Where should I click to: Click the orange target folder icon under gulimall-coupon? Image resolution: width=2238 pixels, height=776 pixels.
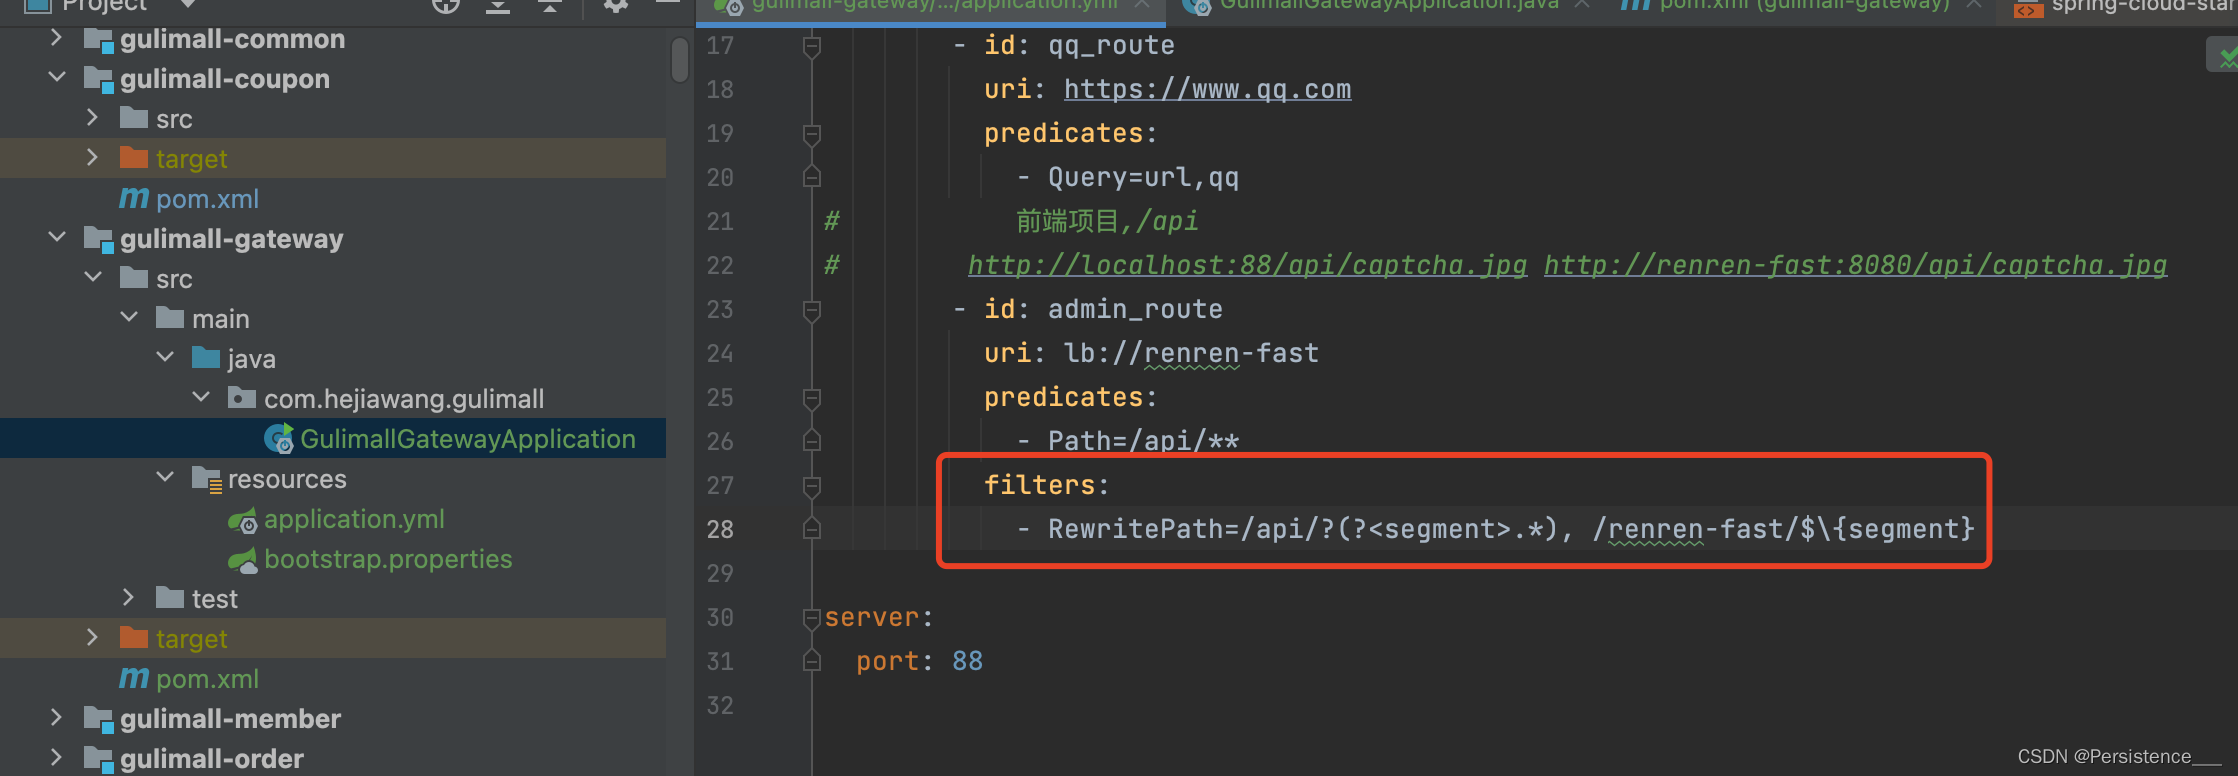pyautogui.click(x=134, y=158)
